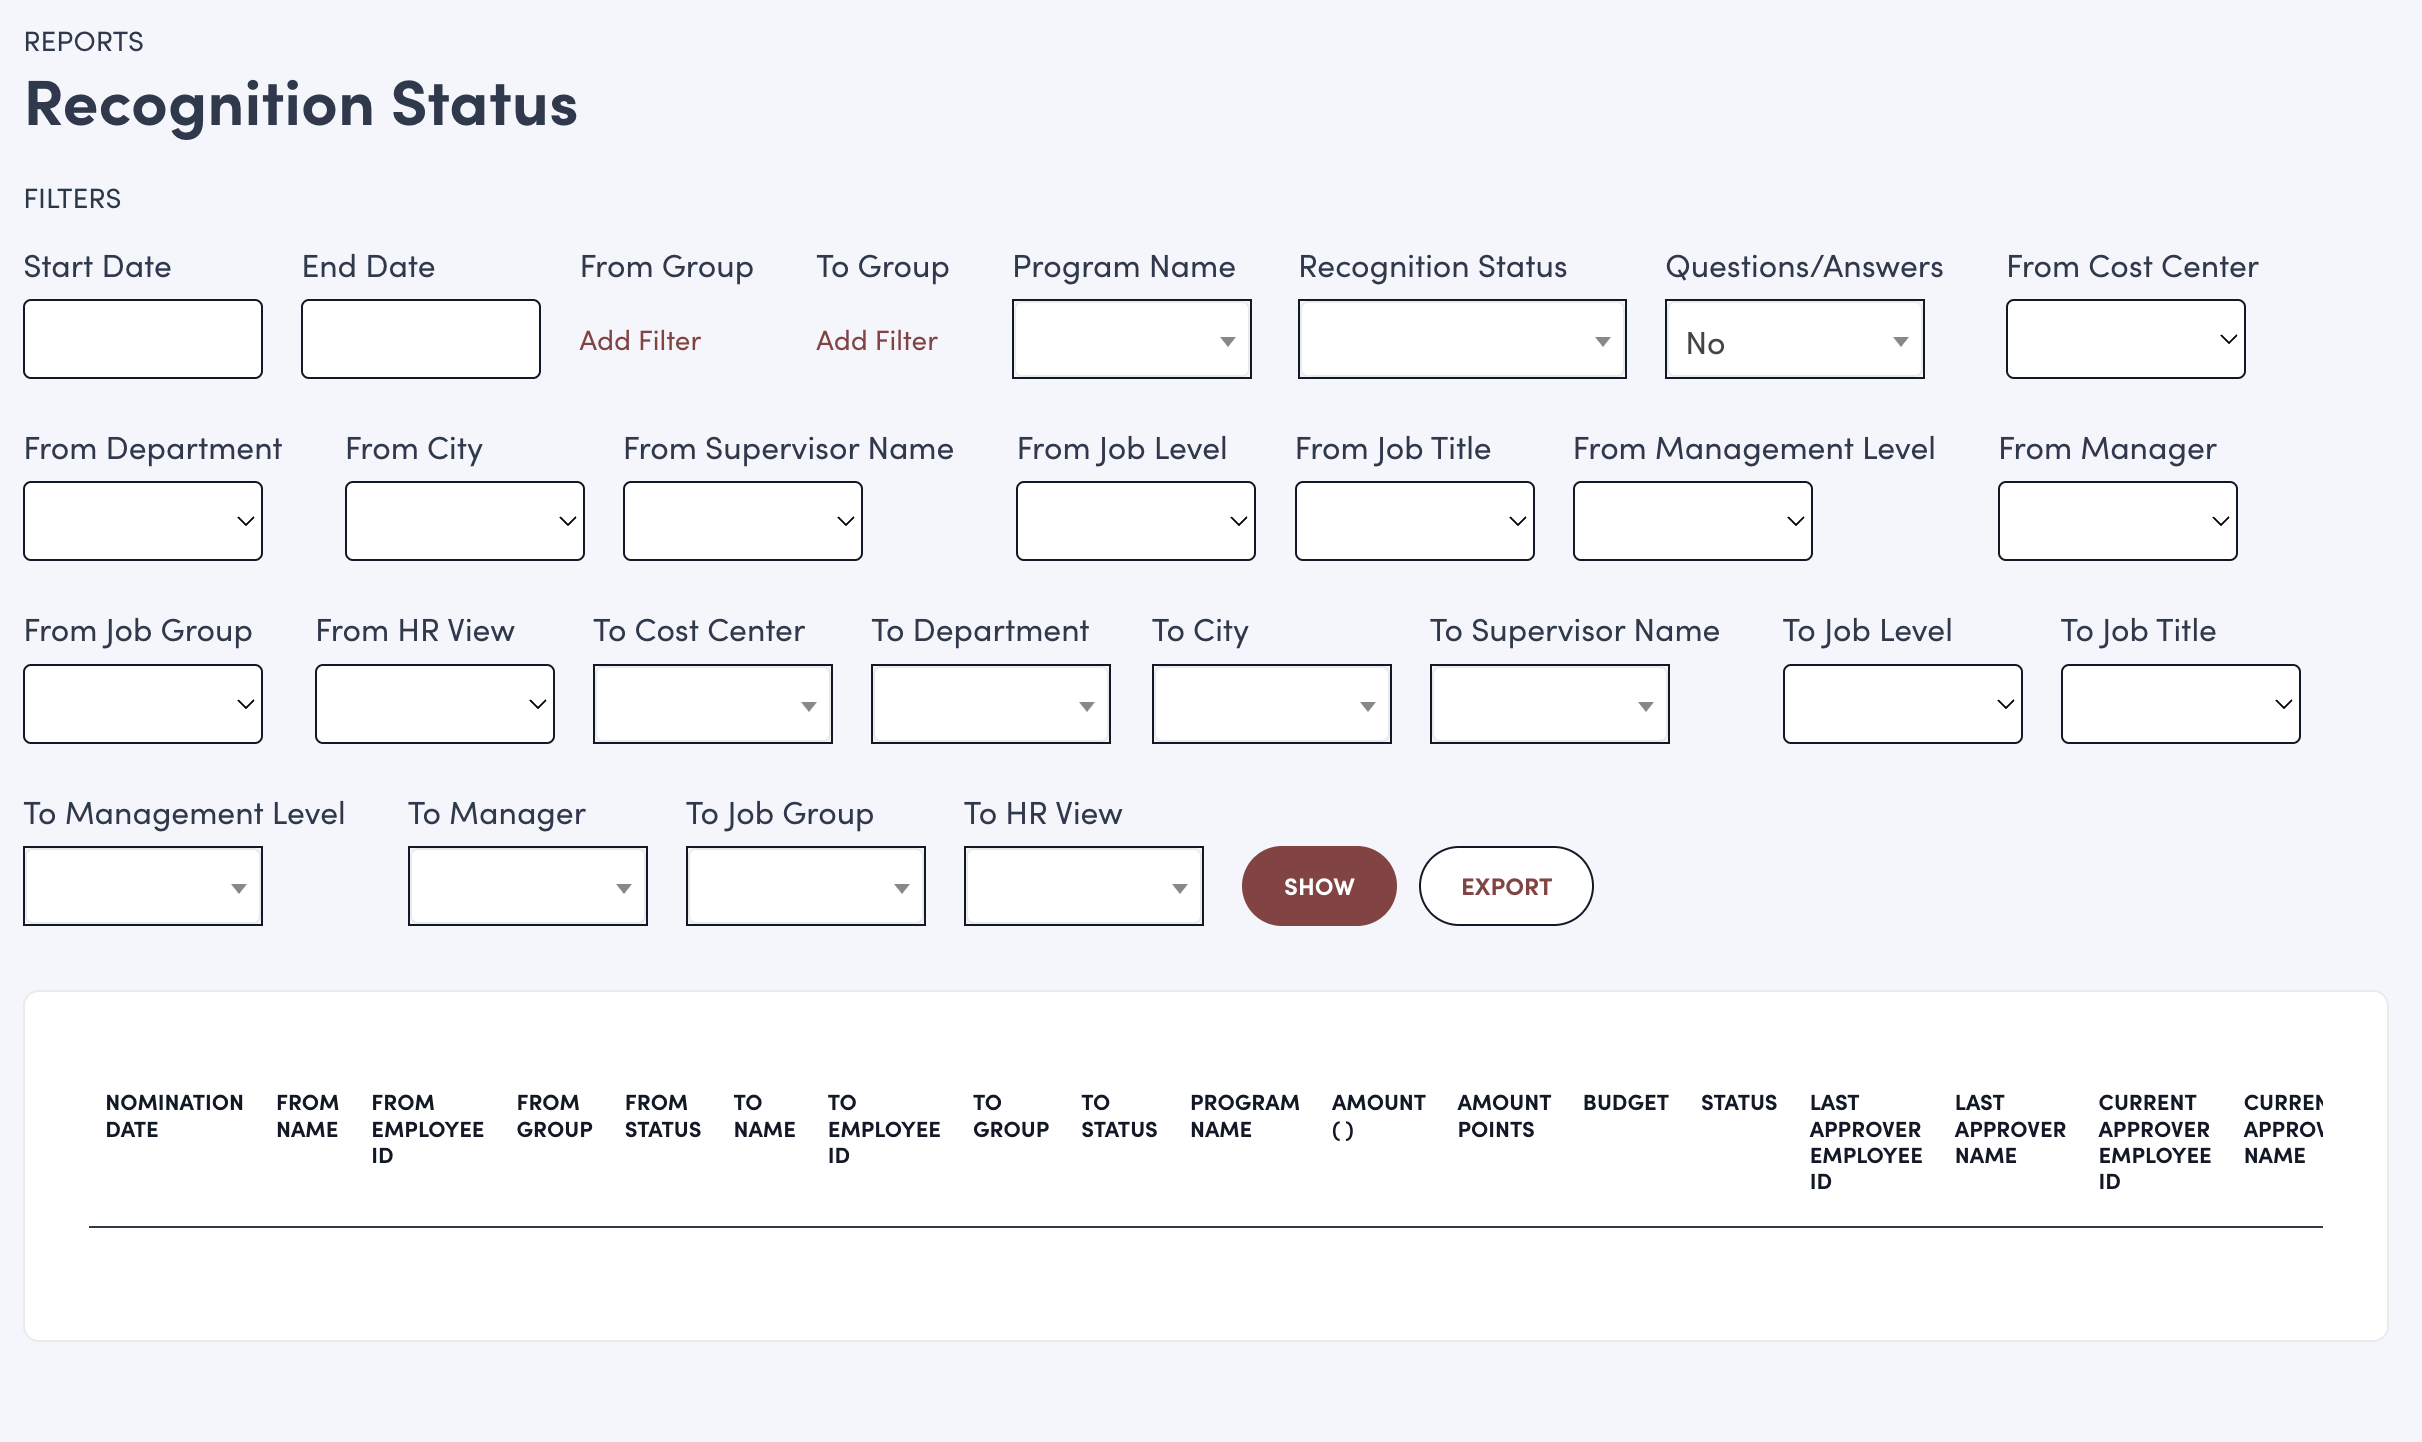Expand the From Department dropdown

[143, 521]
